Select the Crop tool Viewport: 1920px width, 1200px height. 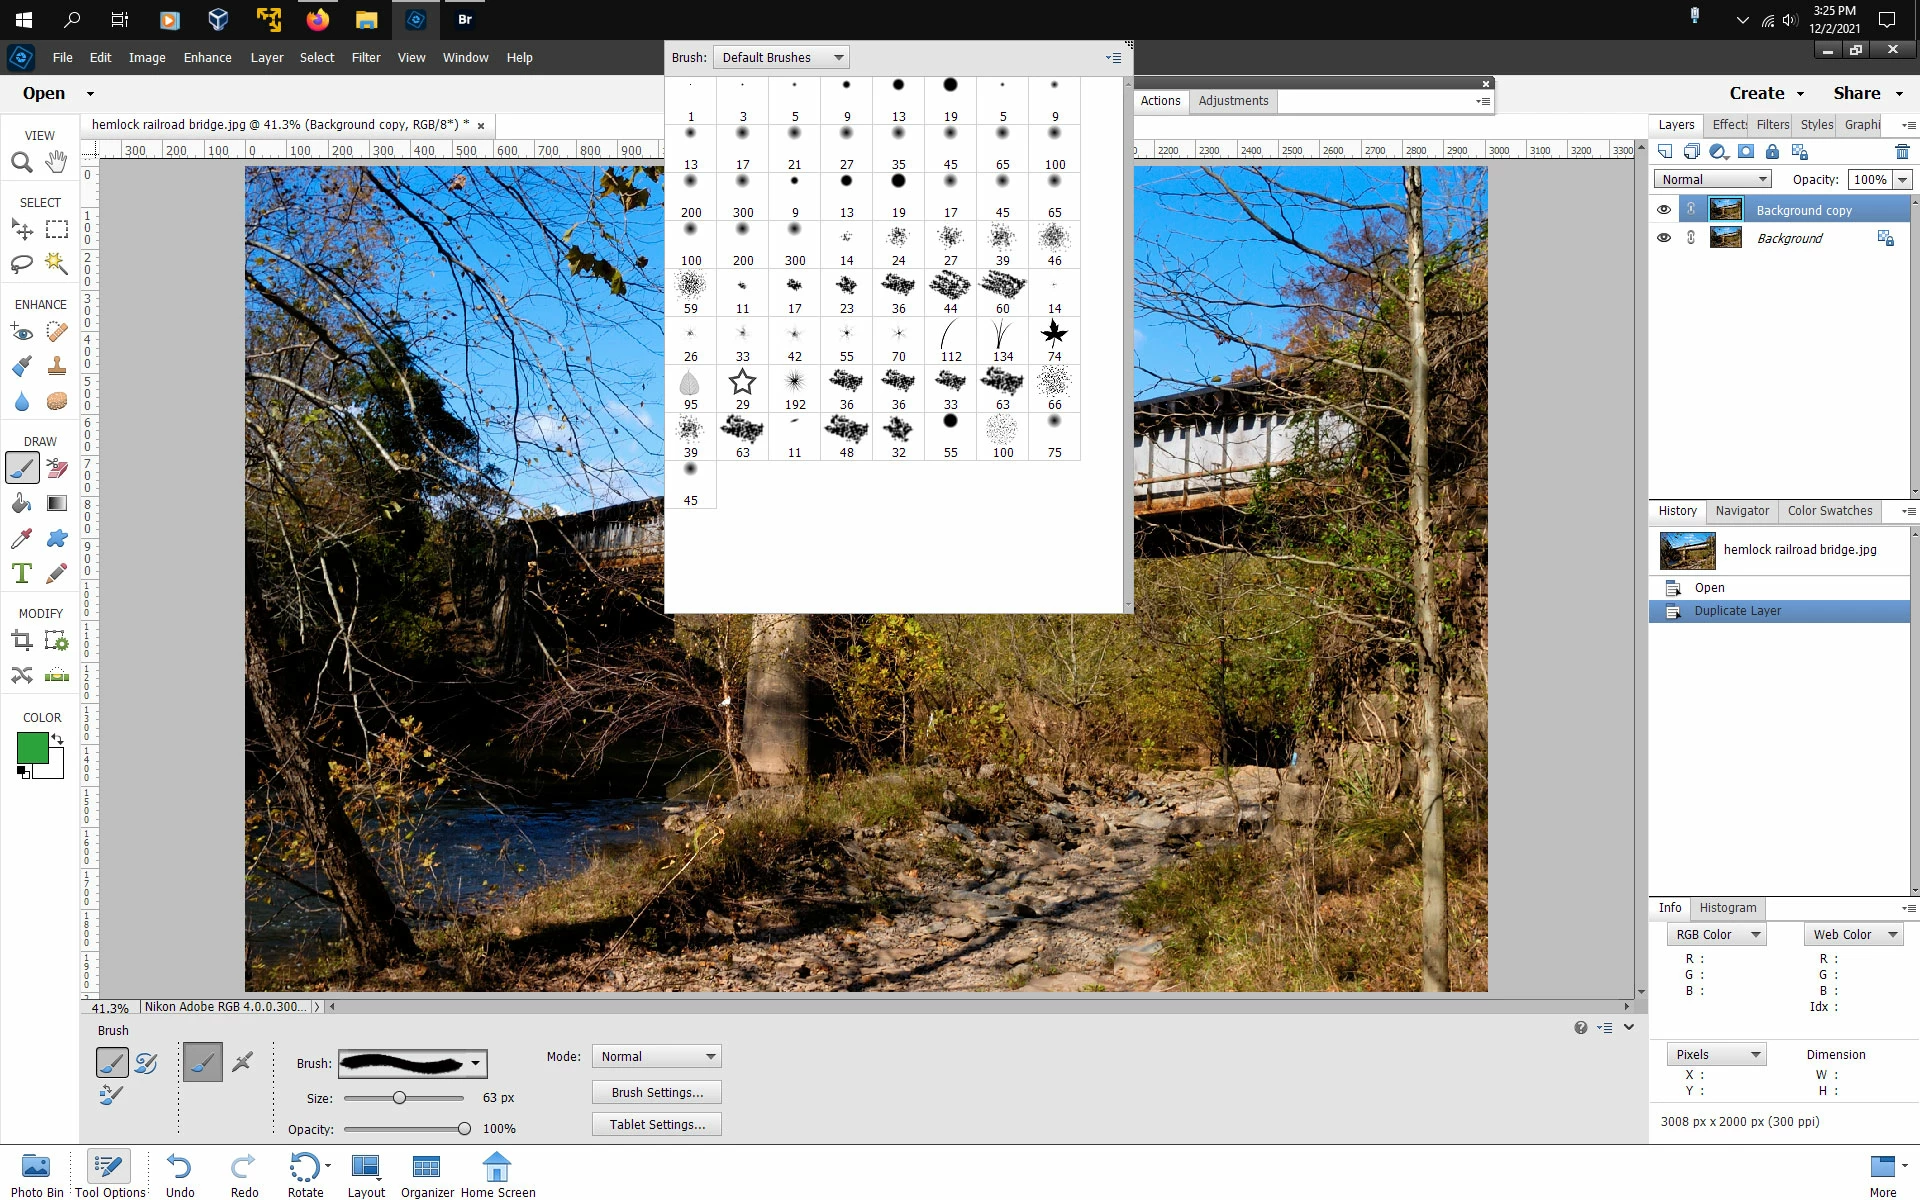(x=21, y=640)
